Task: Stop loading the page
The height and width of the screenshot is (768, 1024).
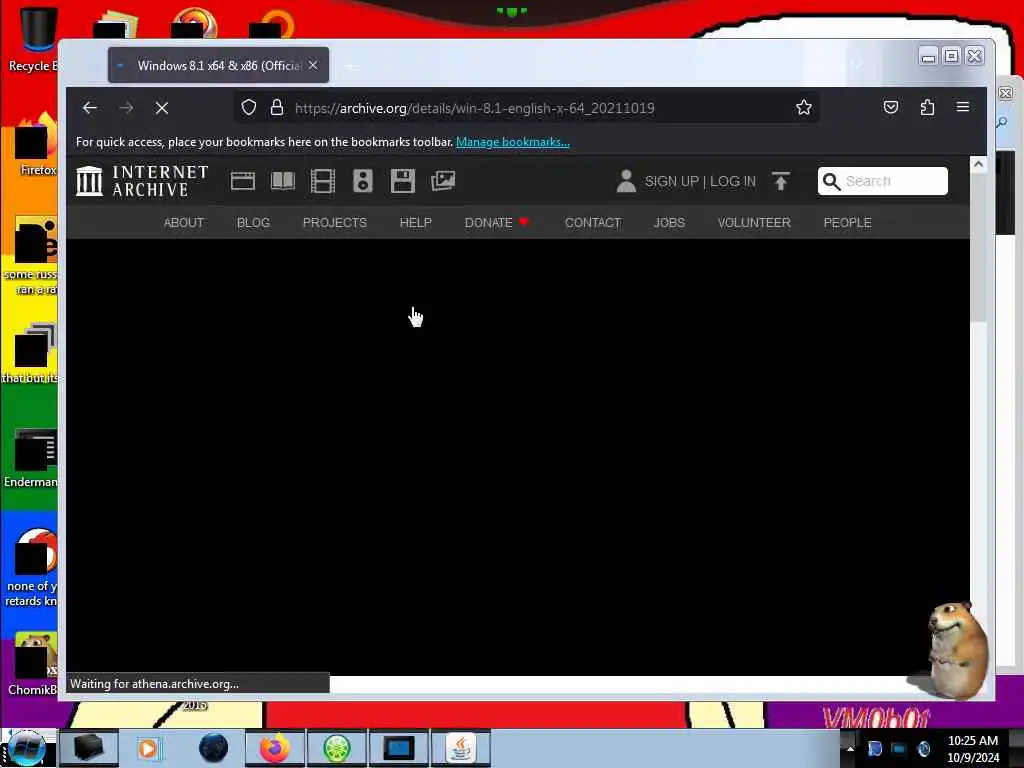Action: point(162,108)
